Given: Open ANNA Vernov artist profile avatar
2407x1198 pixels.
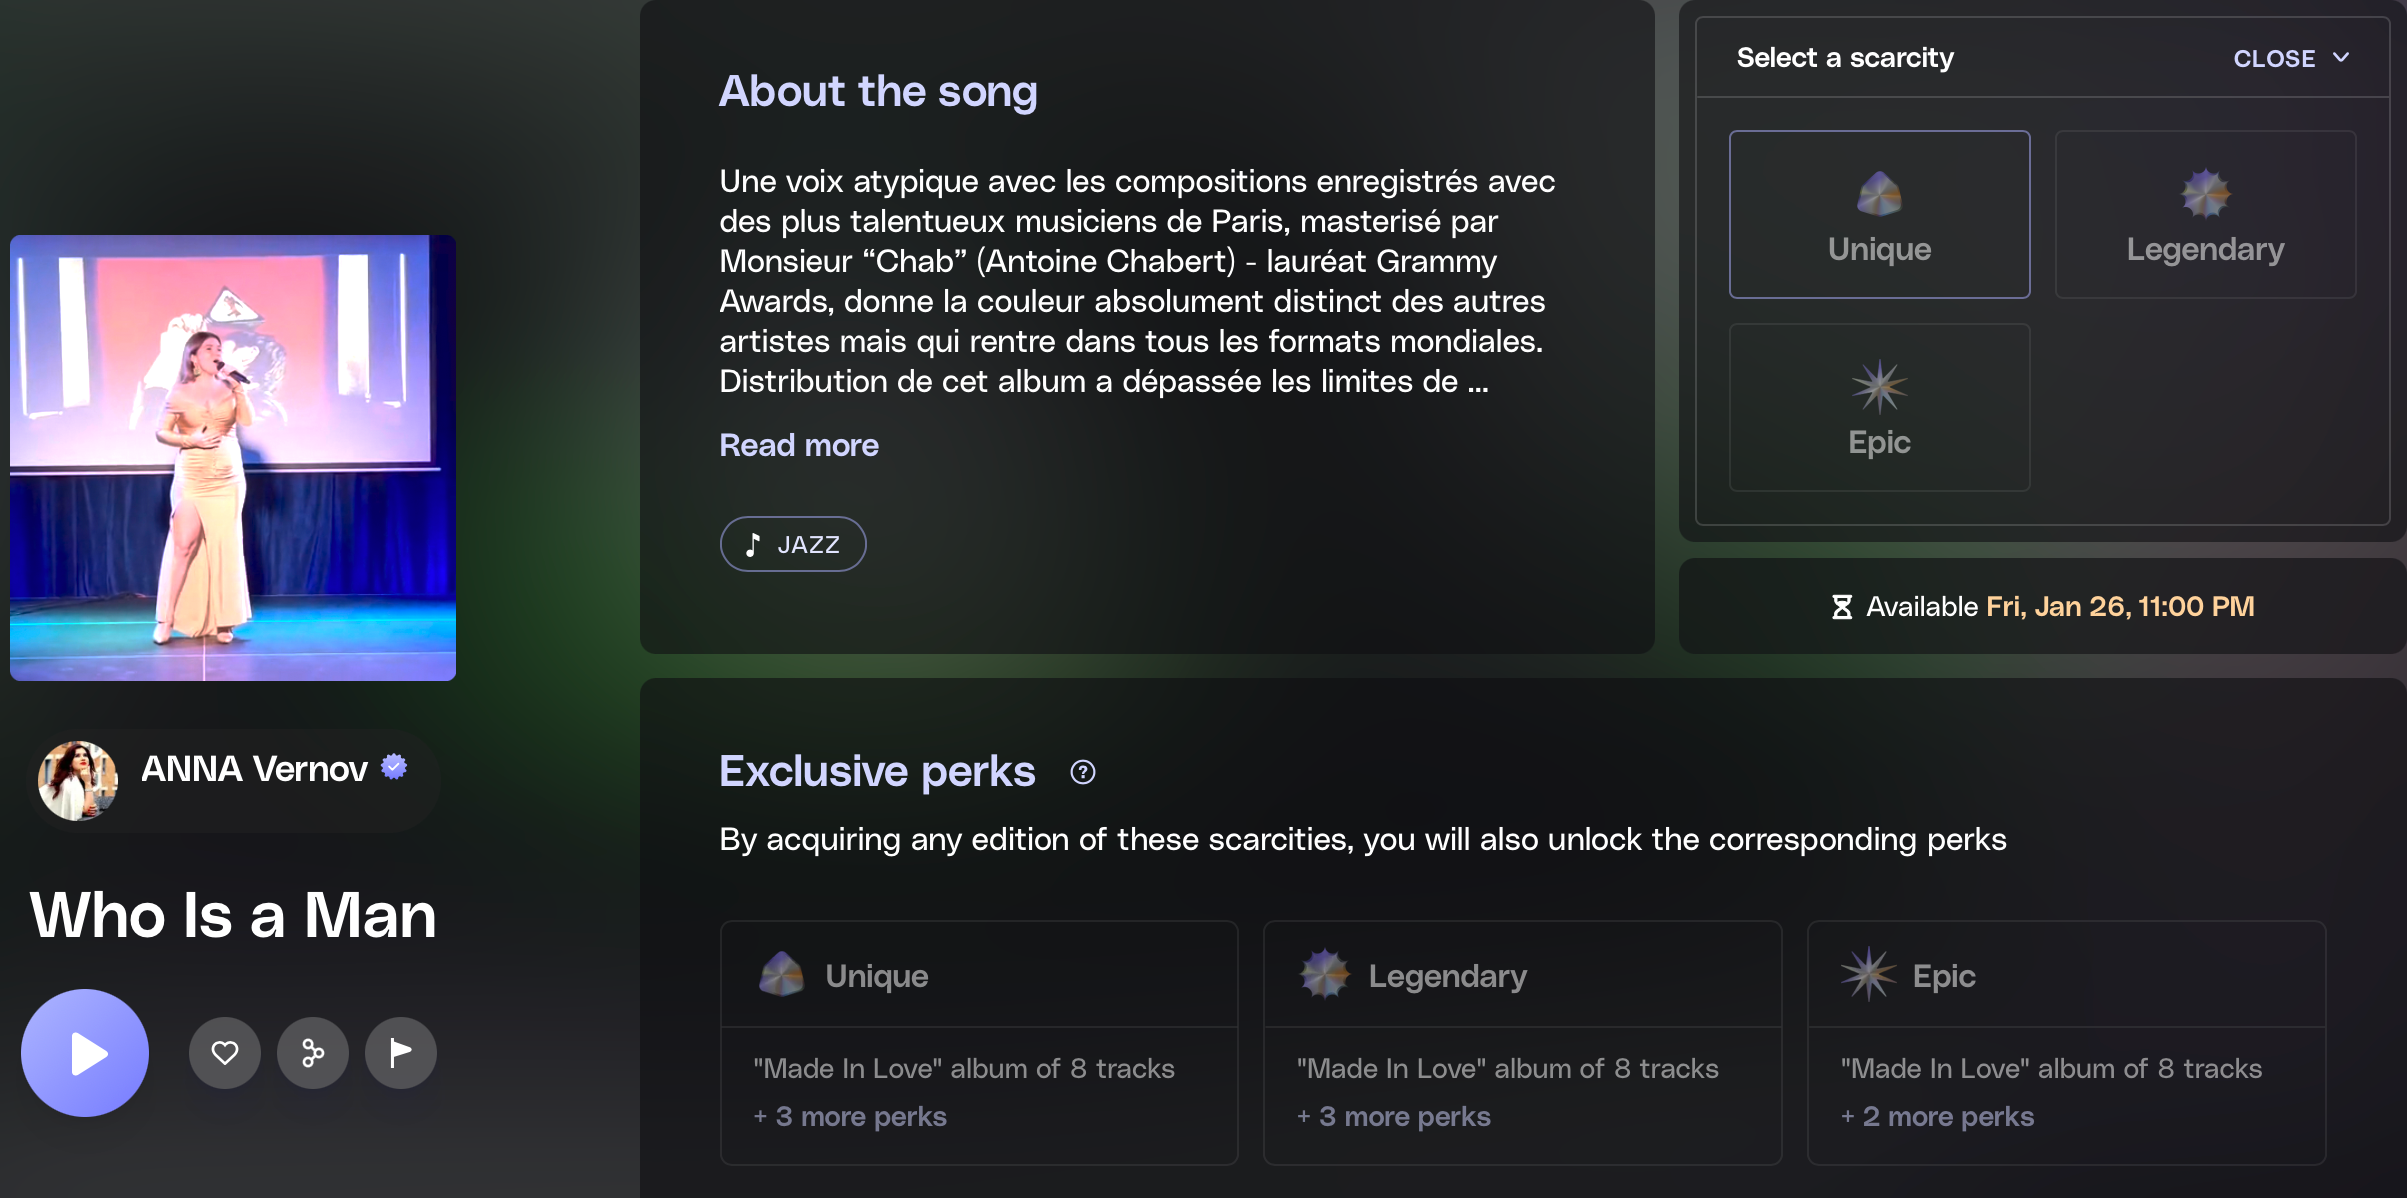Looking at the screenshot, I should [77, 780].
